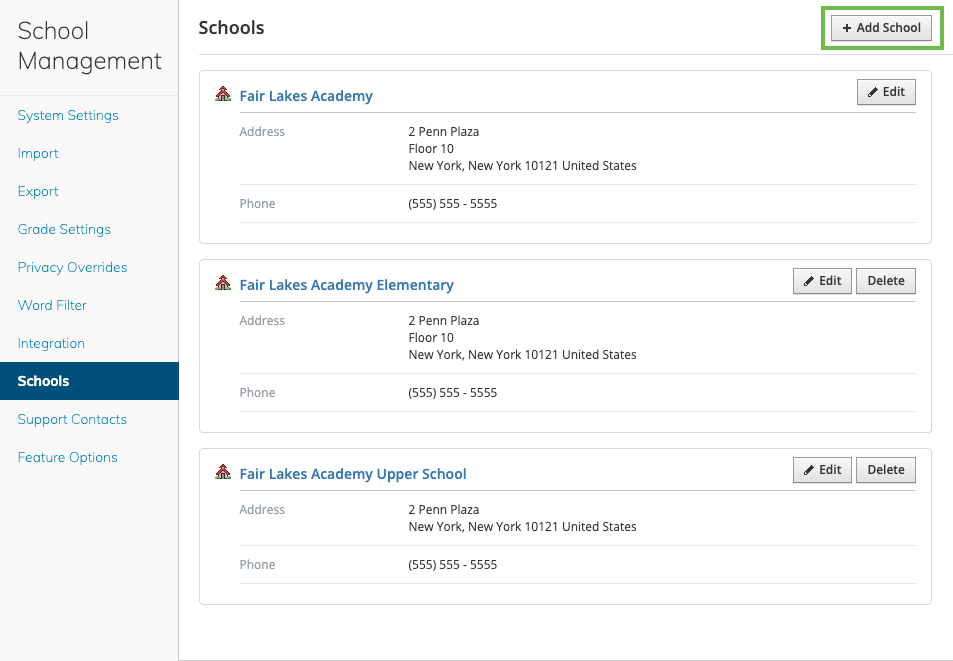Image resolution: width=953 pixels, height=661 pixels.
Task: Delete Fair Lakes Academy Upper School
Action: [x=886, y=470]
